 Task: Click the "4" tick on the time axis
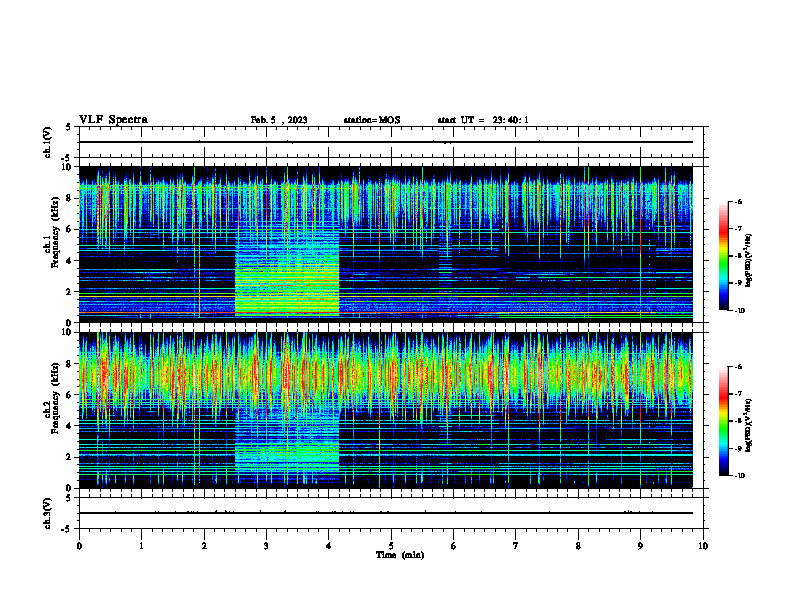pyautogui.click(x=329, y=546)
